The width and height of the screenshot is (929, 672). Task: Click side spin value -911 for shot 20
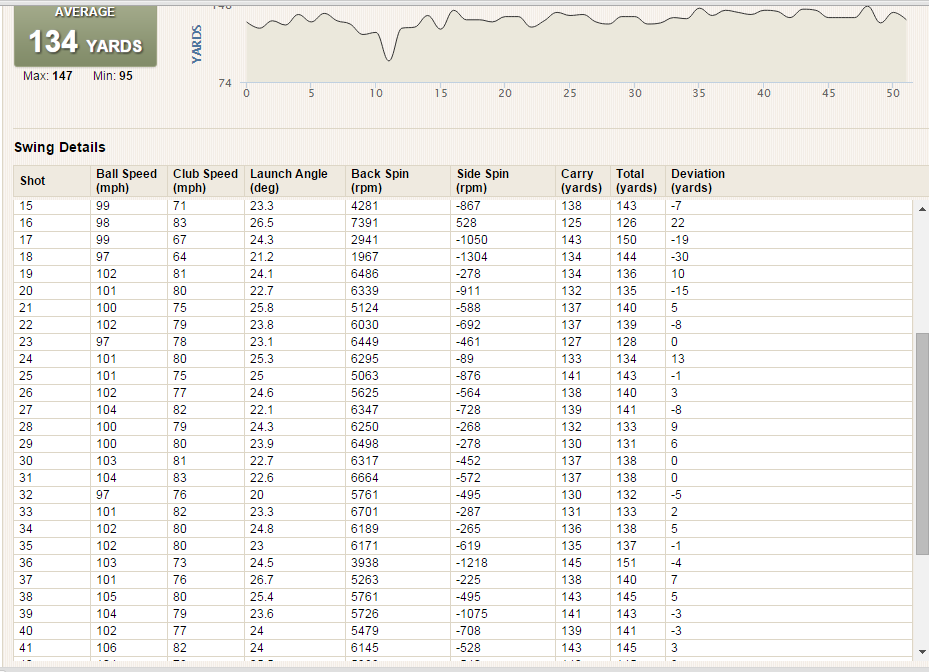pos(468,291)
